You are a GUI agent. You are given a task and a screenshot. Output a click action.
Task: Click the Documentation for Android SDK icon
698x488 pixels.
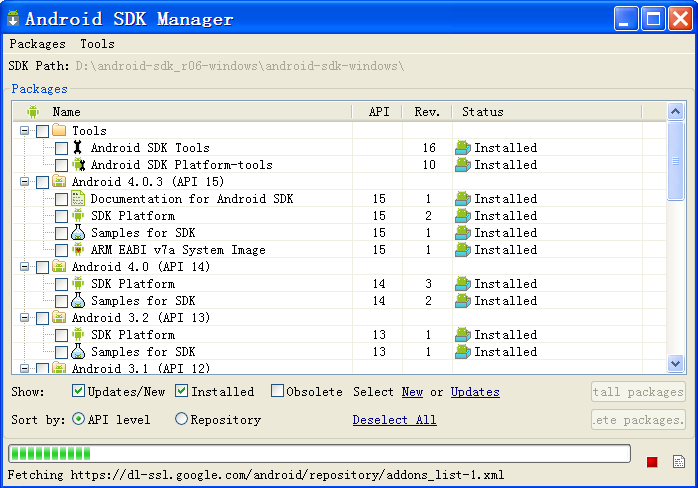pyautogui.click(x=78, y=199)
